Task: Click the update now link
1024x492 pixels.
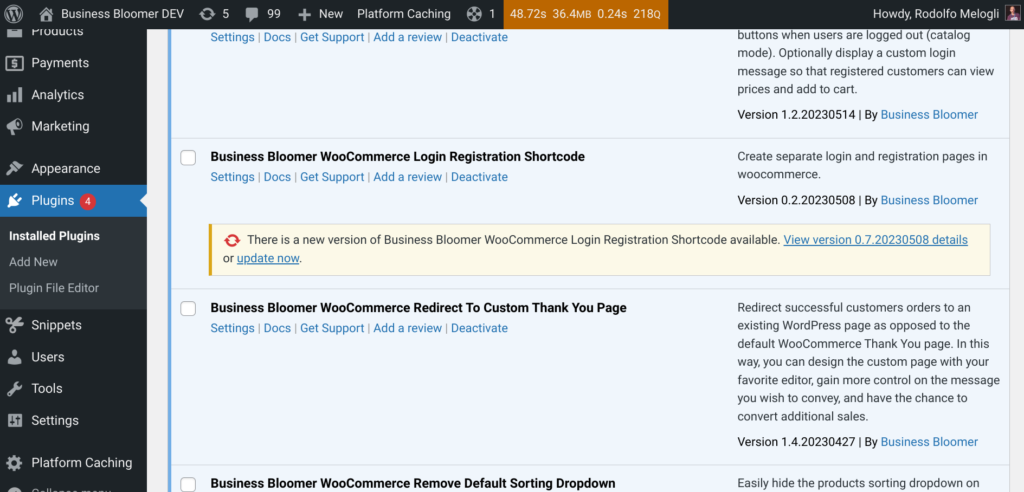Action: [x=268, y=258]
